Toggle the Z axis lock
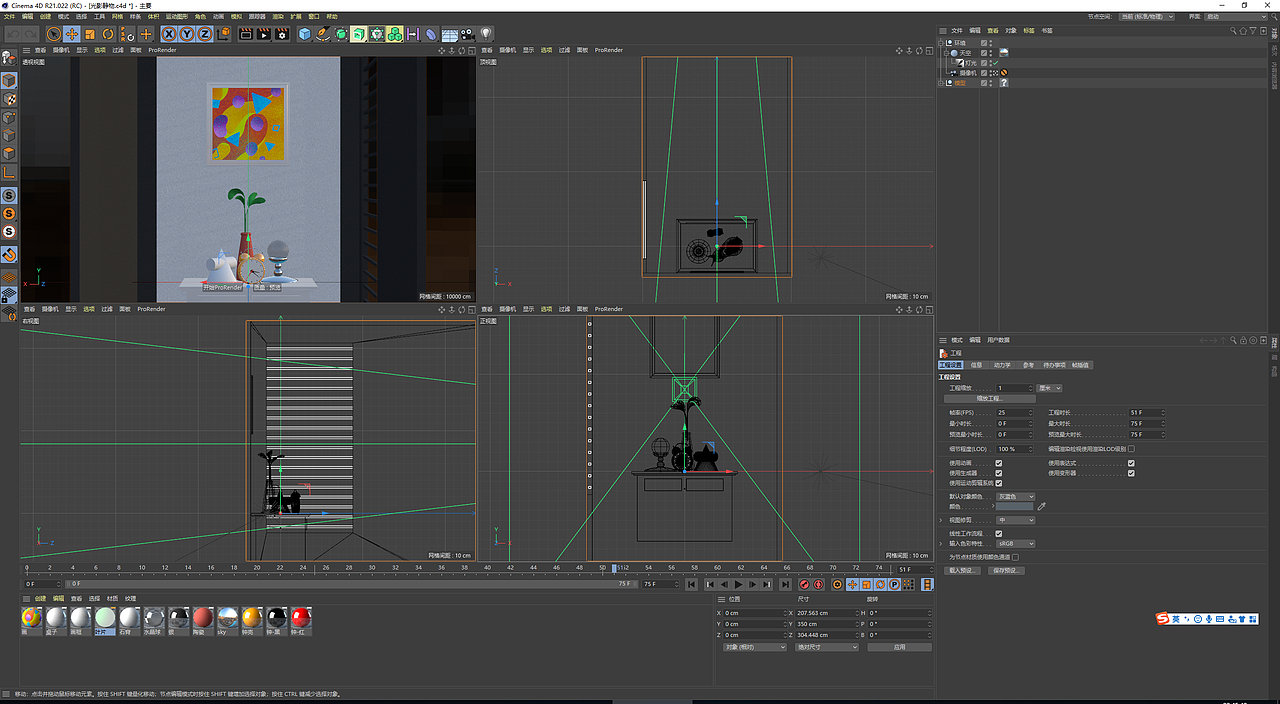This screenshot has height=704, width=1280. pos(205,34)
